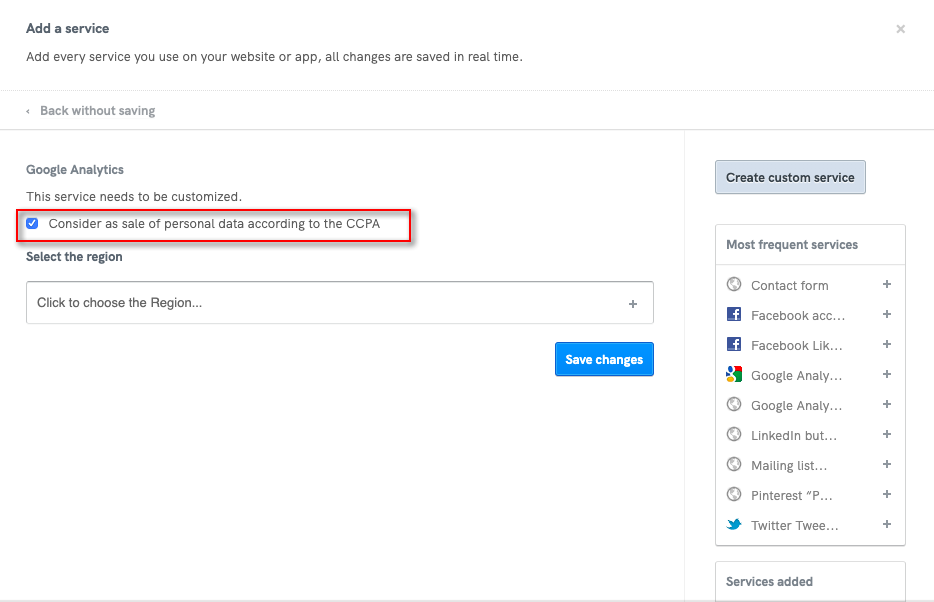Click the Create custom service button
Screen dimensions: 934x602
pyautogui.click(x=790, y=177)
